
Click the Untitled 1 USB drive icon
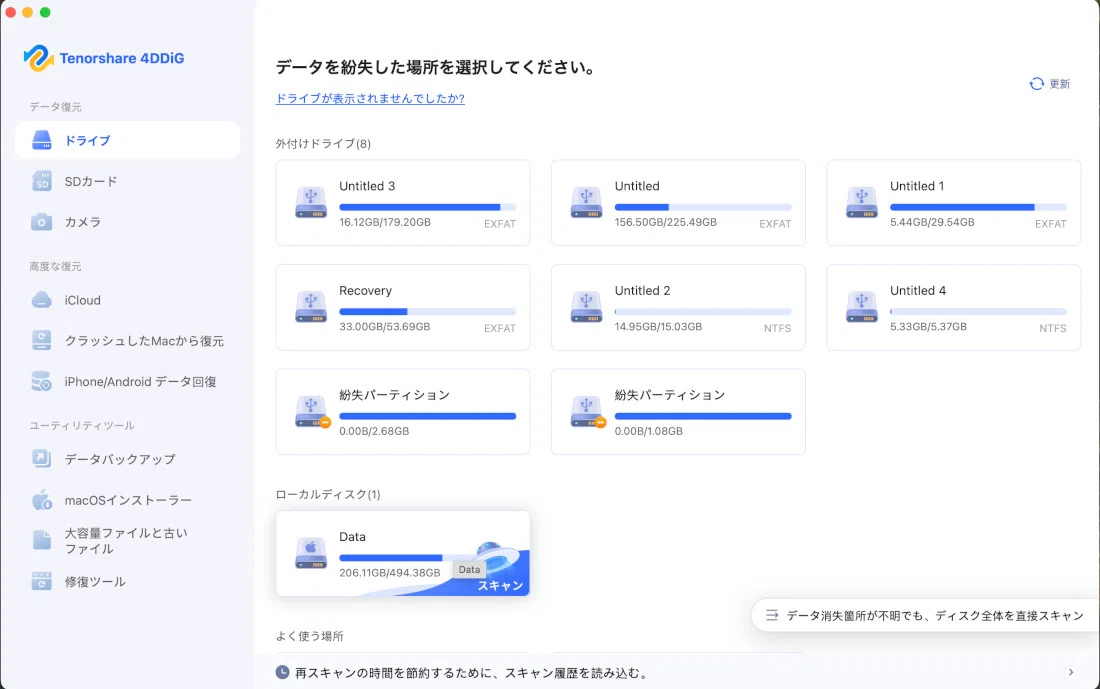pyautogui.click(x=861, y=203)
